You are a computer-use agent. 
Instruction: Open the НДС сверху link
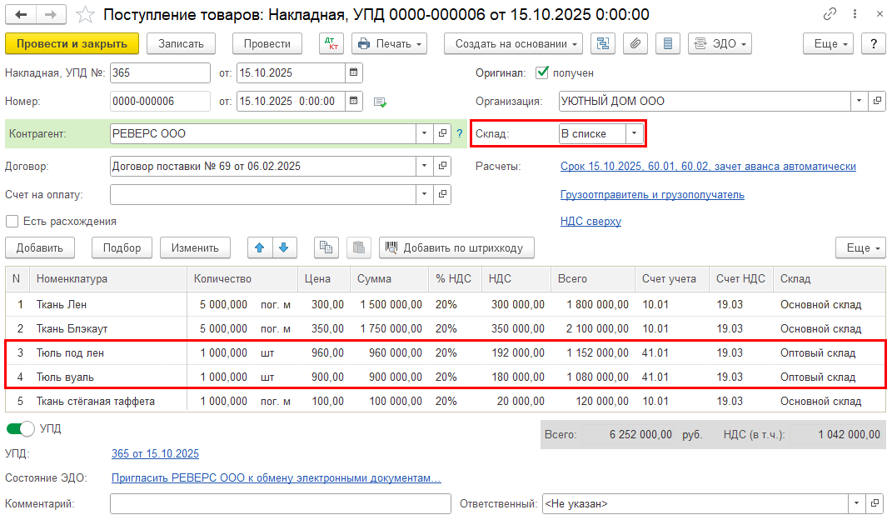coord(590,221)
